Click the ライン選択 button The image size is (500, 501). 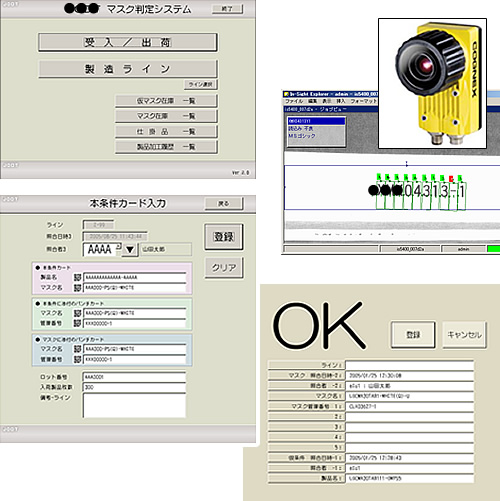[x=201, y=85]
